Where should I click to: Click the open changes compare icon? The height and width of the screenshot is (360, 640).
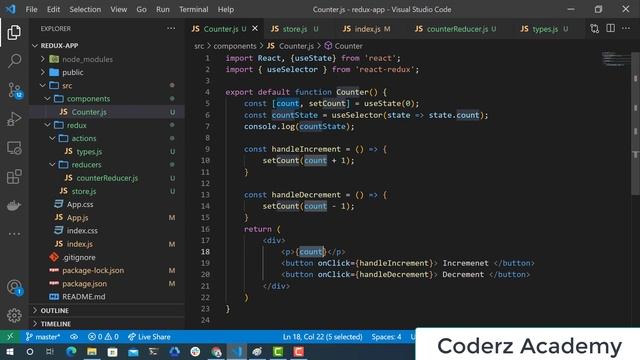[x=594, y=29]
